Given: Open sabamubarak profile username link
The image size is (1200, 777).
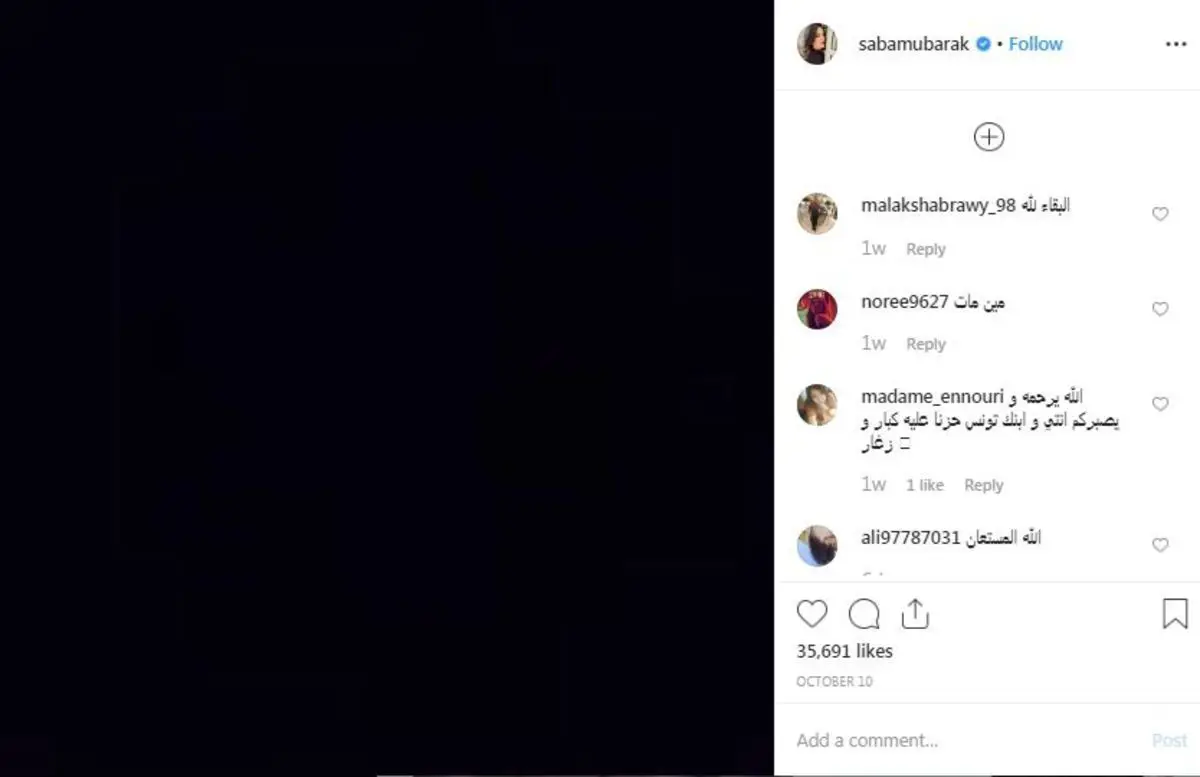Looking at the screenshot, I should click(914, 44).
